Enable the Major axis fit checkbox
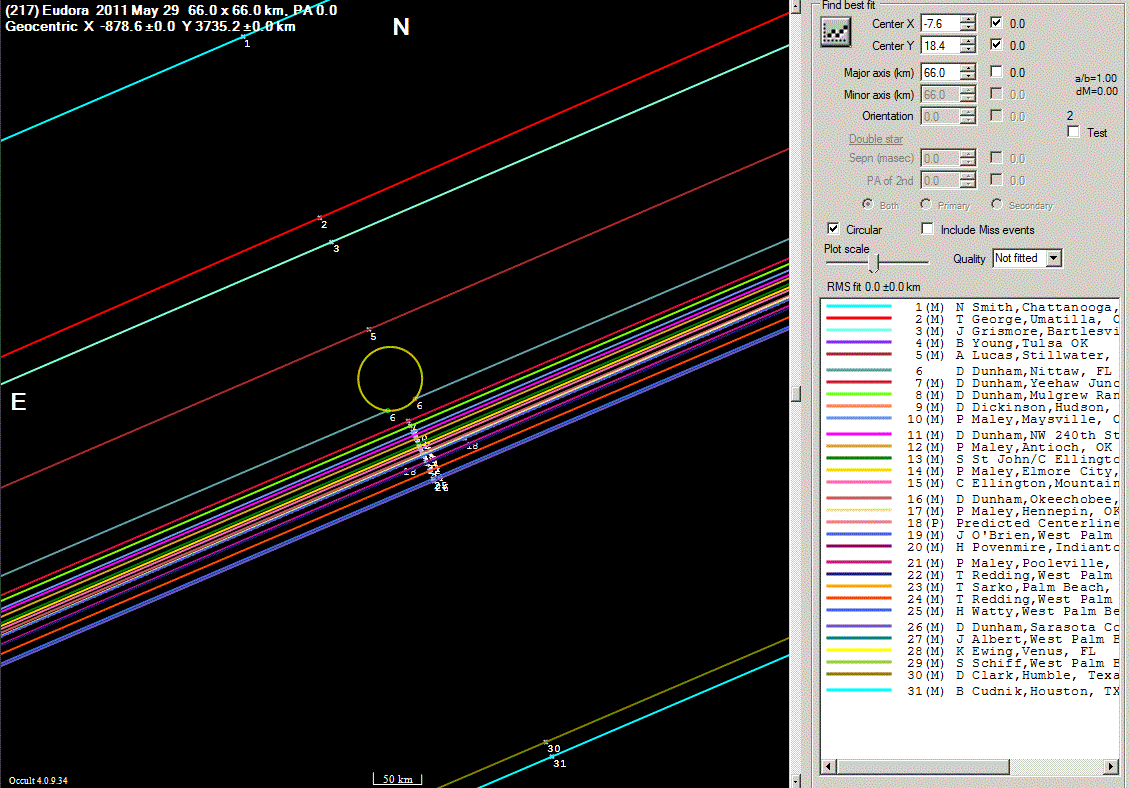 tap(996, 72)
